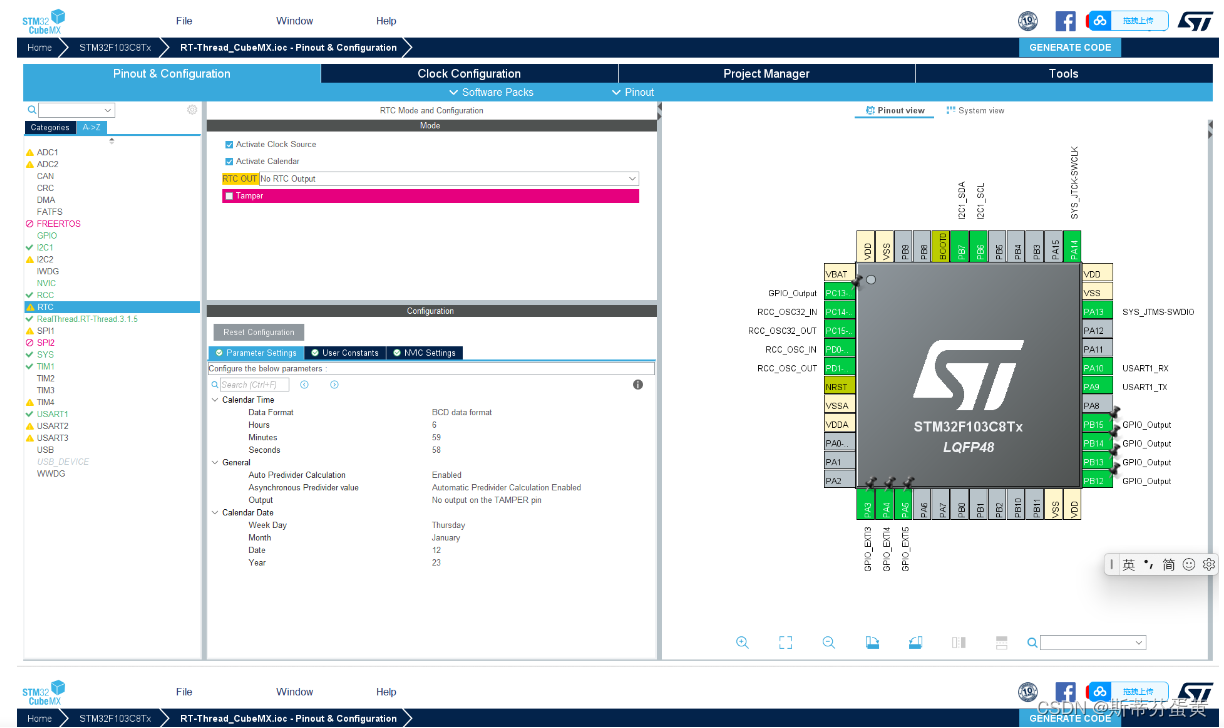
Task: Go to next parameter search result arrow
Action: [x=334, y=384]
